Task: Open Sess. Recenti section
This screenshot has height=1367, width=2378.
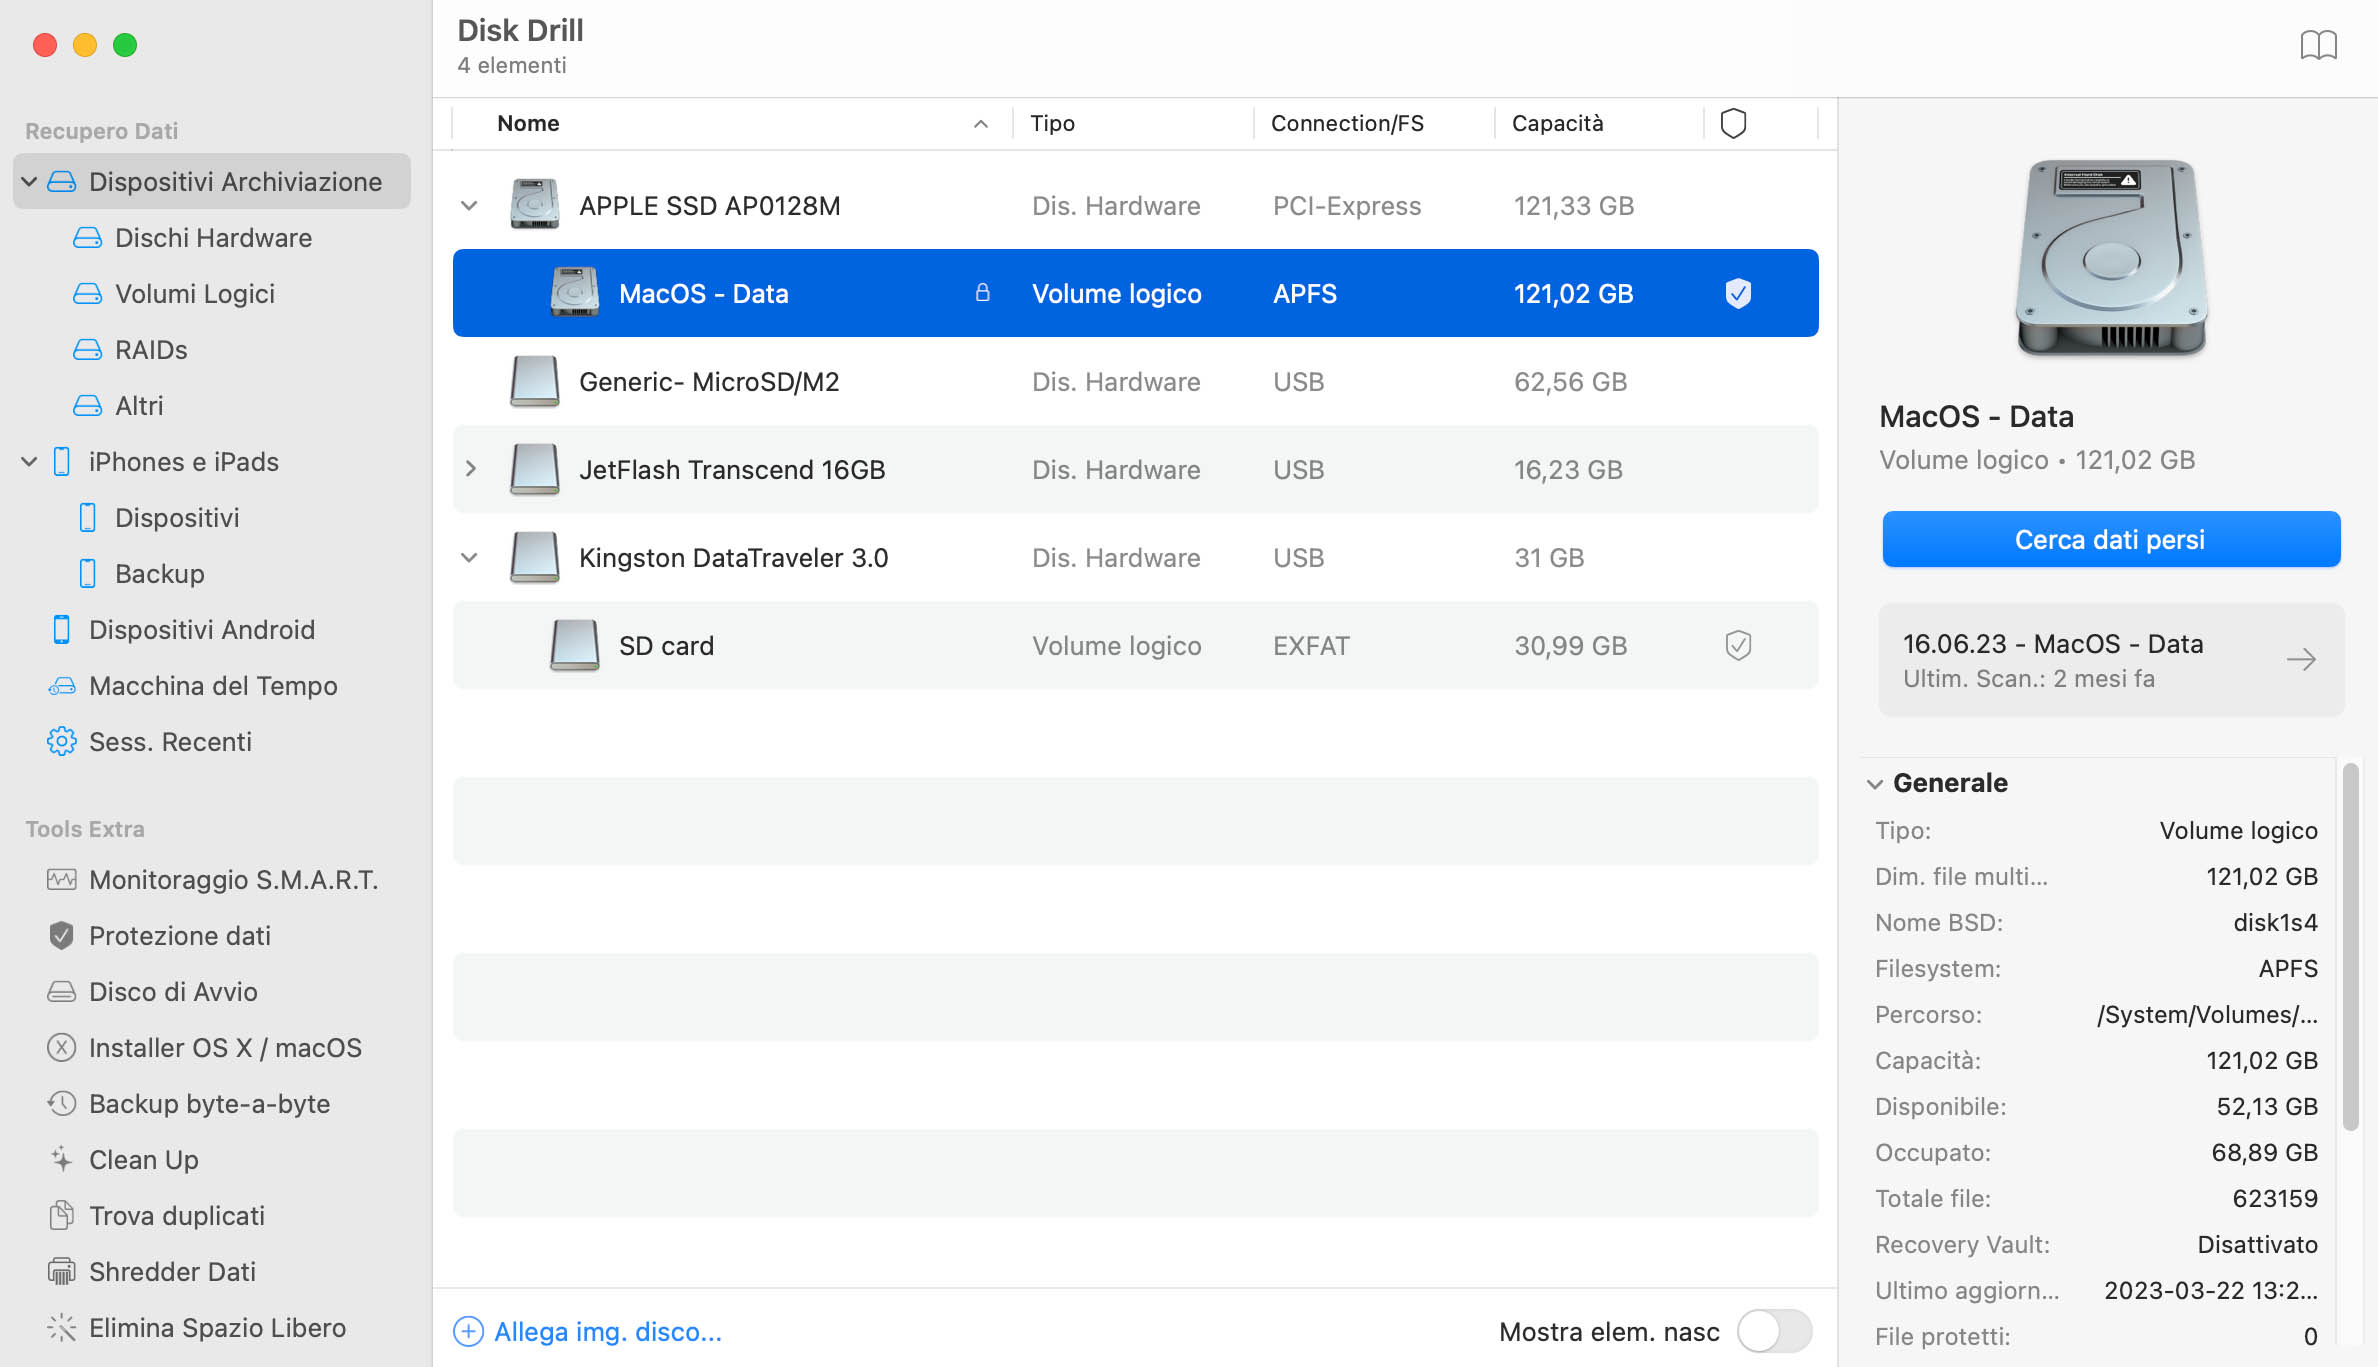Action: click(x=170, y=742)
